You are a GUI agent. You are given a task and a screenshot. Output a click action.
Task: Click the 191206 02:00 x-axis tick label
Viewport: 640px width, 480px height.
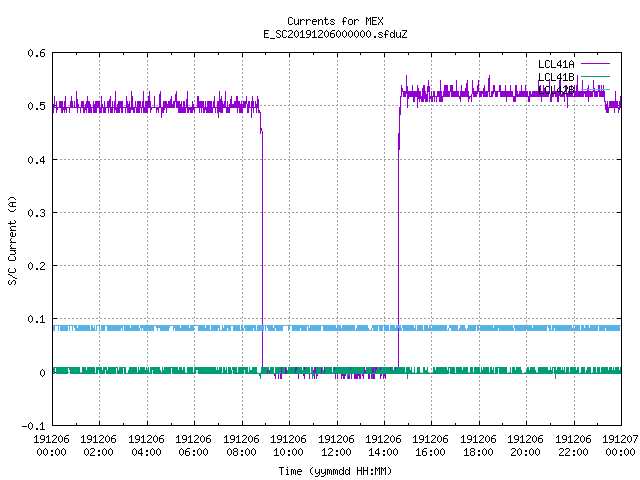click(98, 446)
